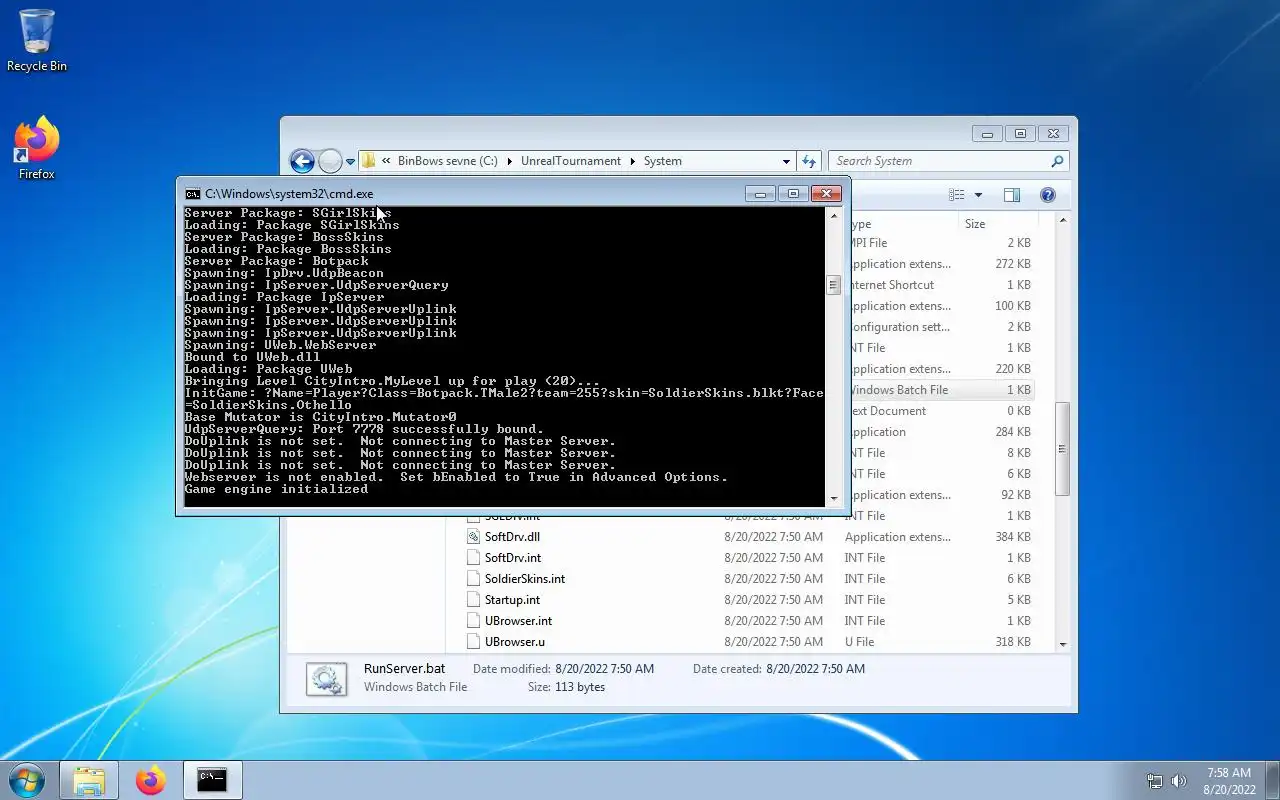
Task: Open the More view options dropdown
Action: coord(978,195)
